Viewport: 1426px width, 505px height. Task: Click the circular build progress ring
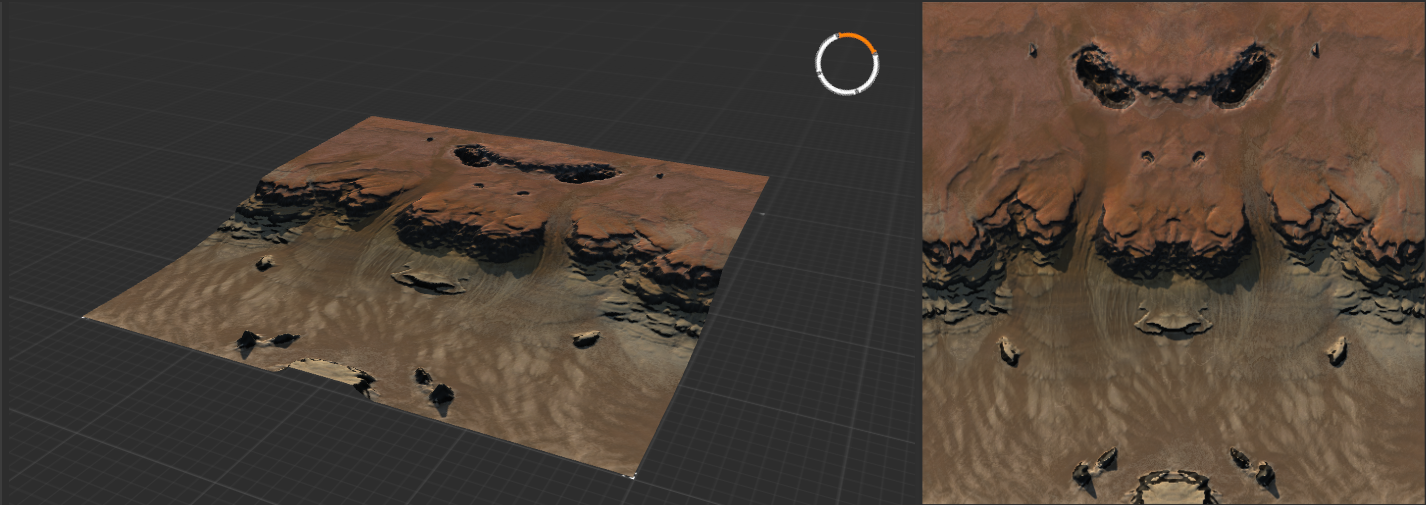[x=847, y=64]
